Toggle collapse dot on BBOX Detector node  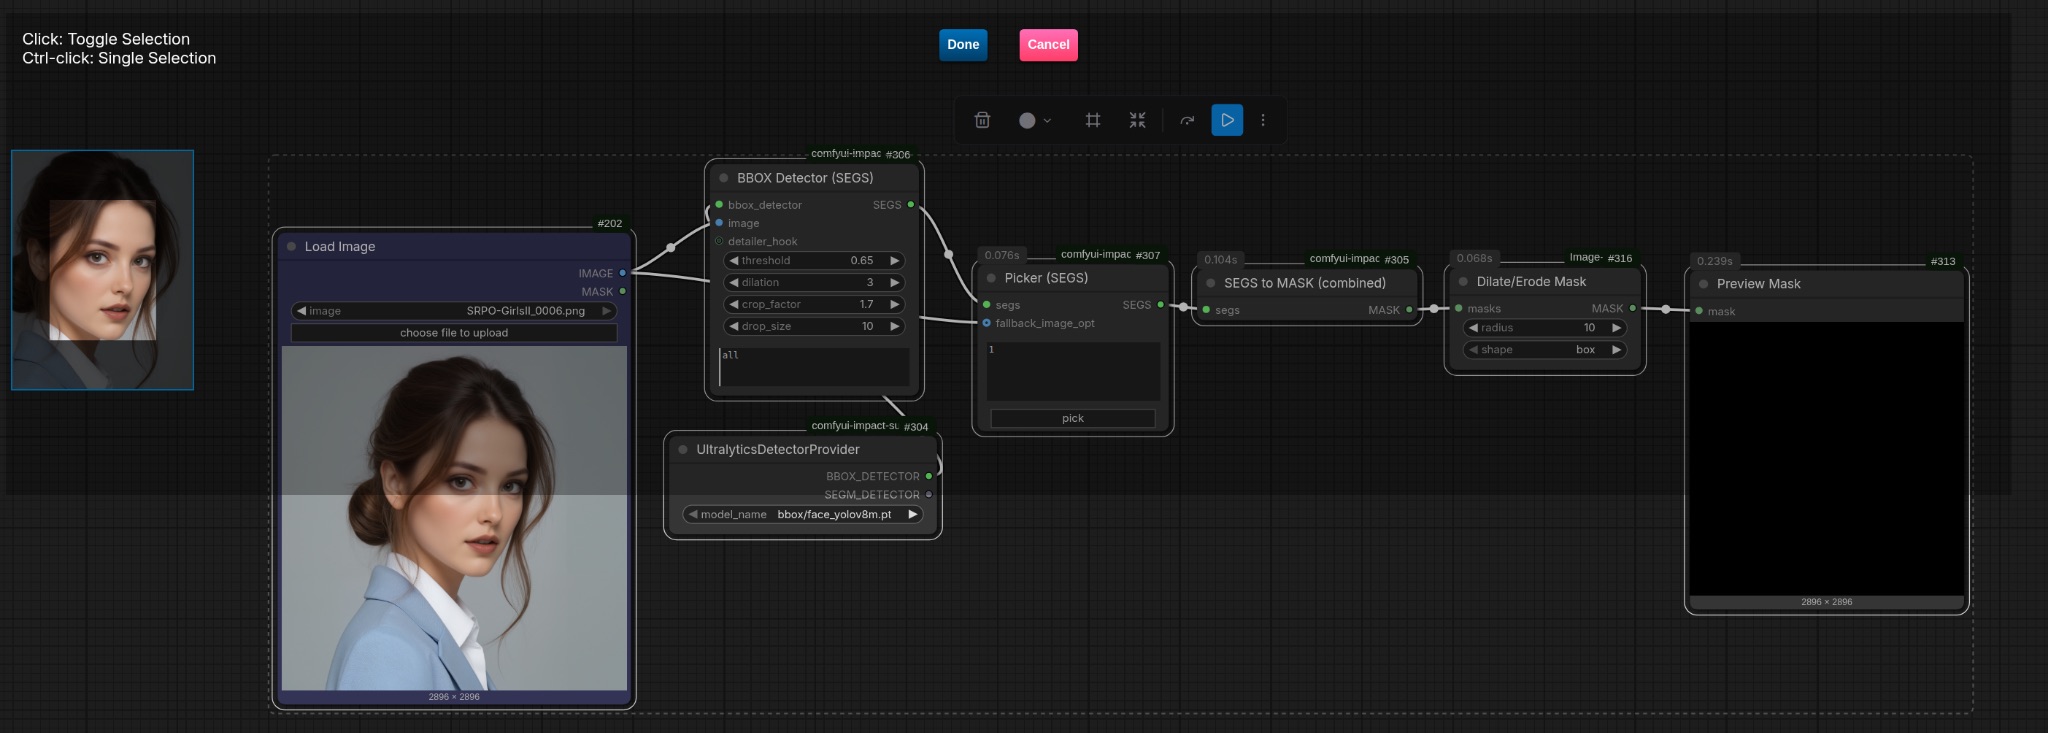tap(724, 178)
